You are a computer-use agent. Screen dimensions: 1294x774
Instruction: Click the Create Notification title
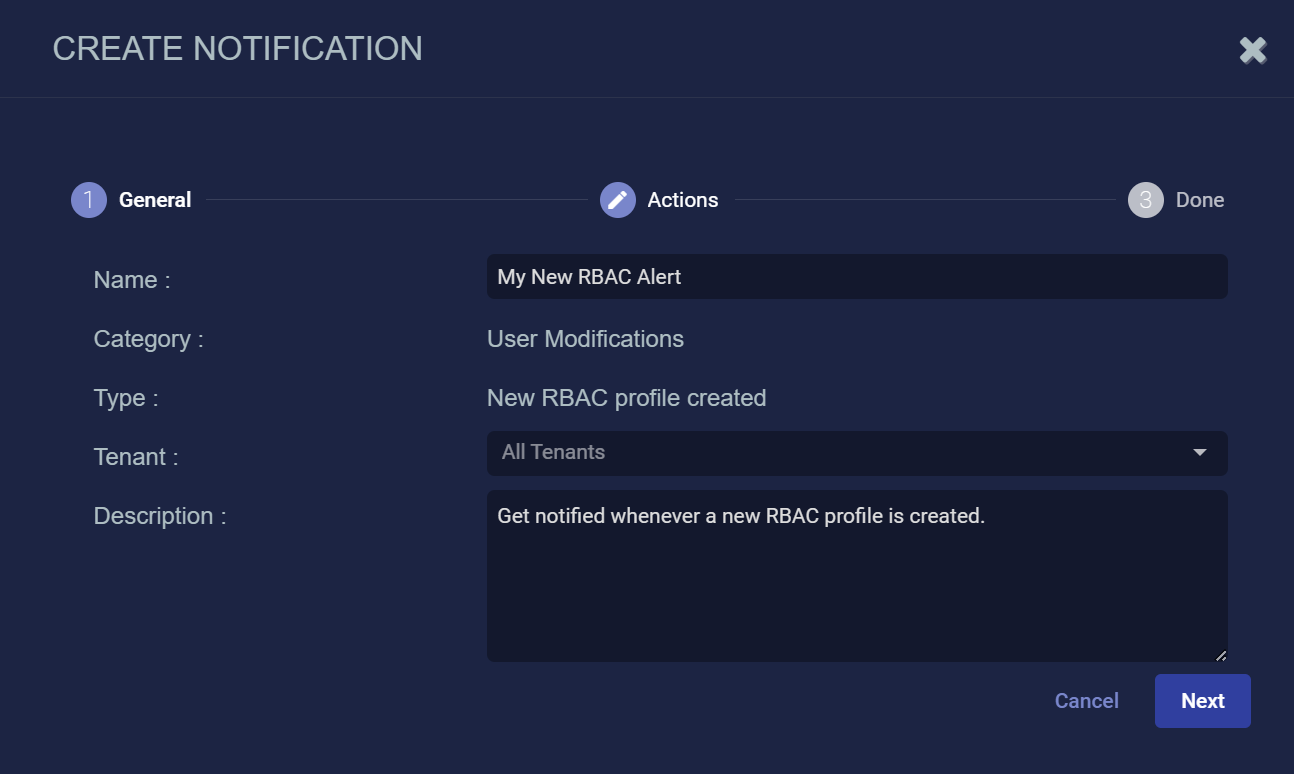tap(237, 49)
